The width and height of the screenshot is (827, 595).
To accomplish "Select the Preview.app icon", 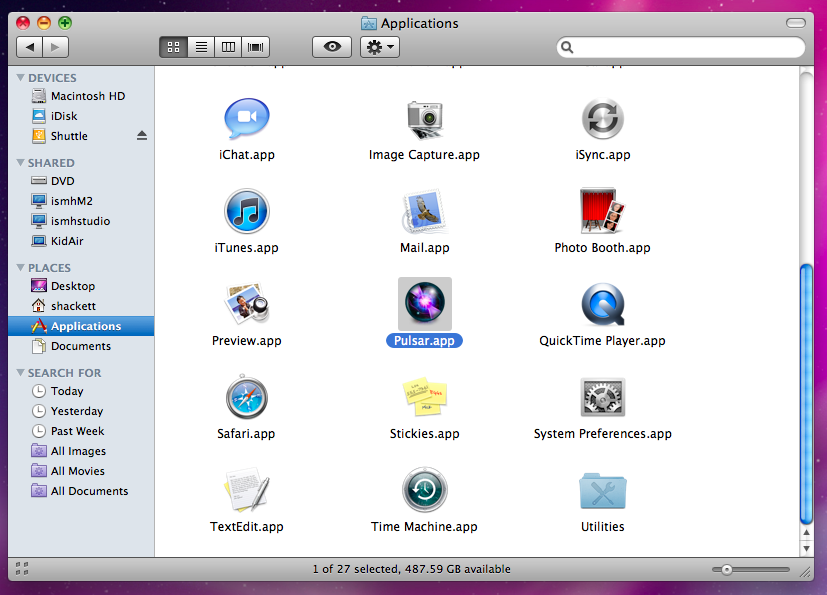I will click(x=247, y=303).
